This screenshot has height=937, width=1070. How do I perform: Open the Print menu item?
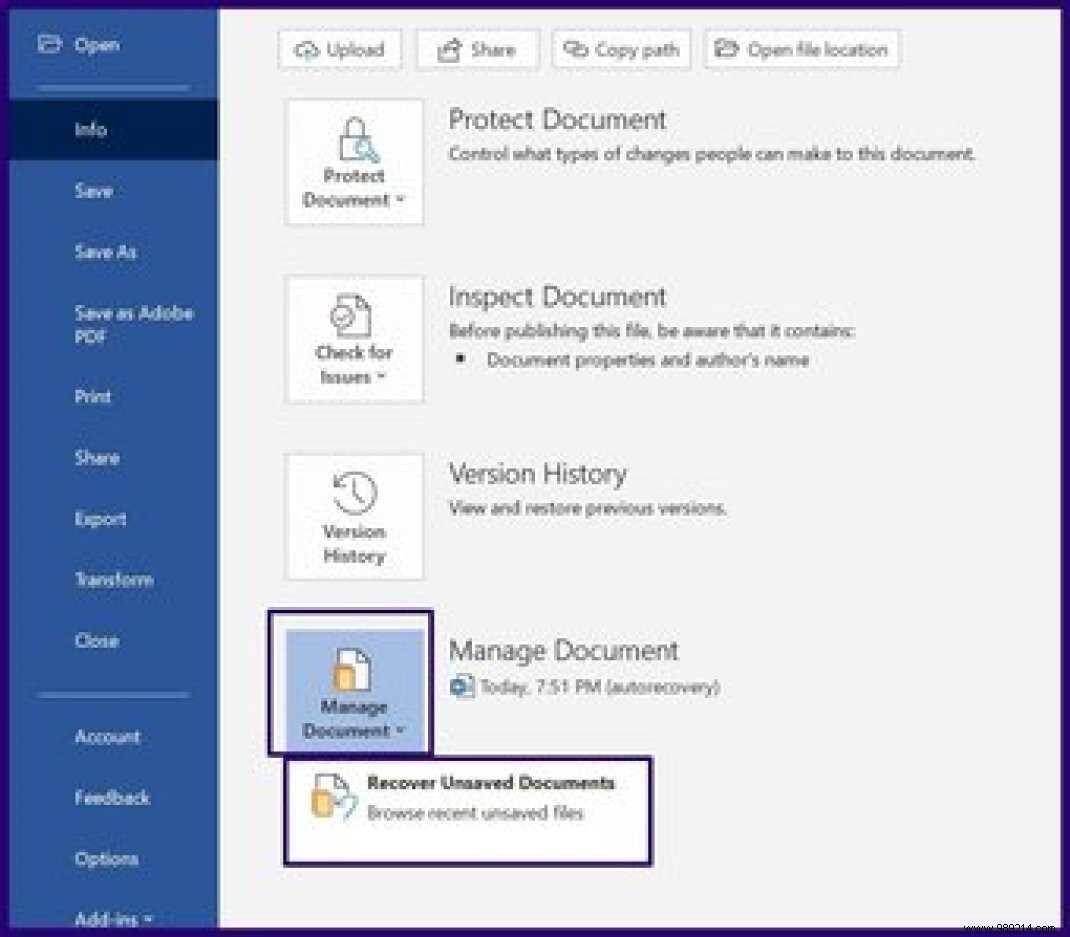[x=93, y=396]
